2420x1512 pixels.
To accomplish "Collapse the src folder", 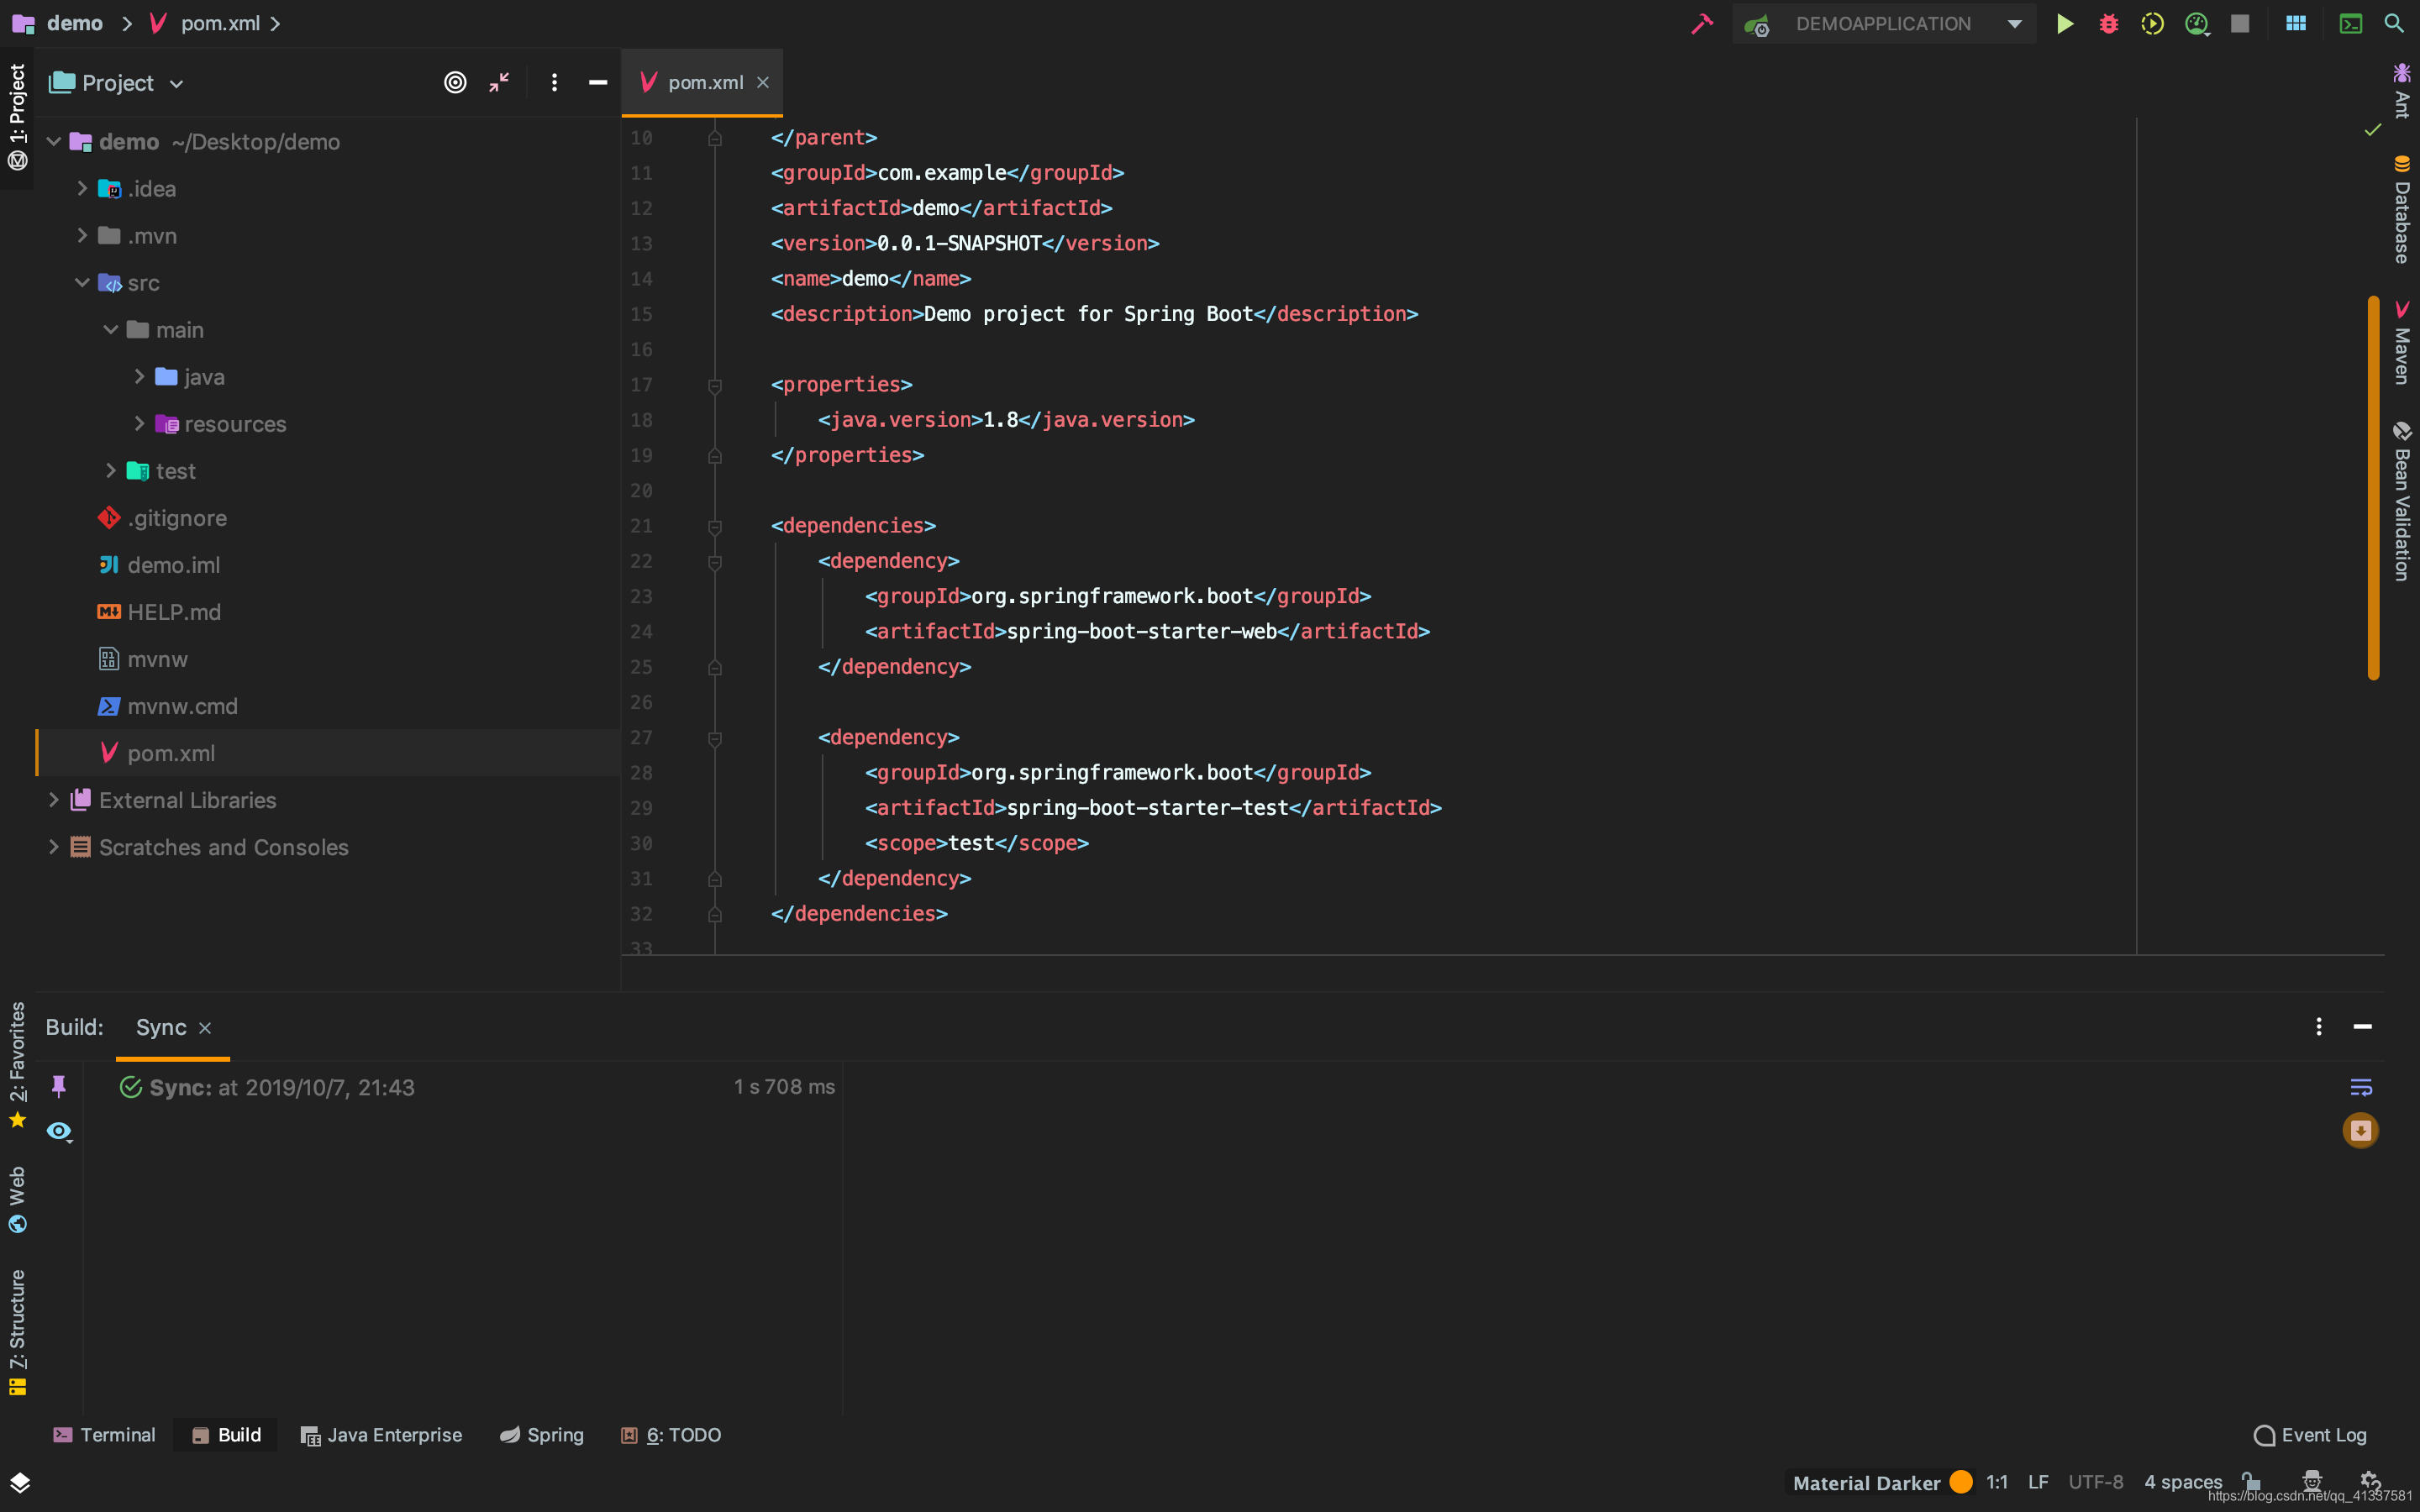I will pos(82,283).
